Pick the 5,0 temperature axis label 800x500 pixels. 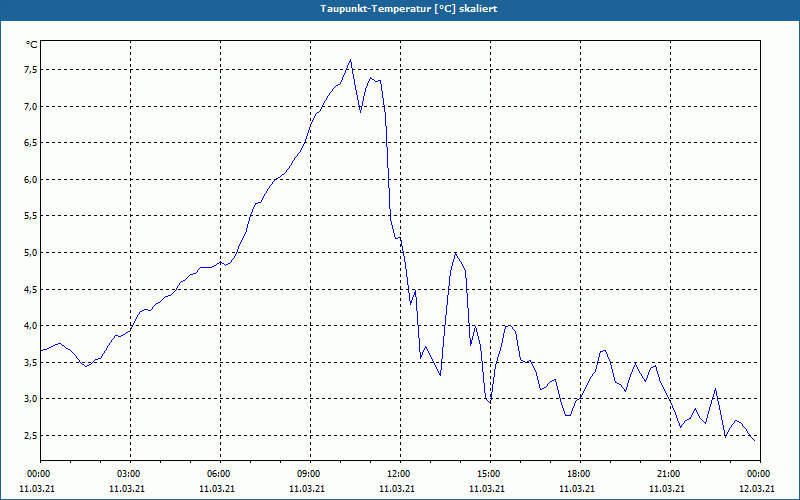pyautogui.click(x=31, y=253)
